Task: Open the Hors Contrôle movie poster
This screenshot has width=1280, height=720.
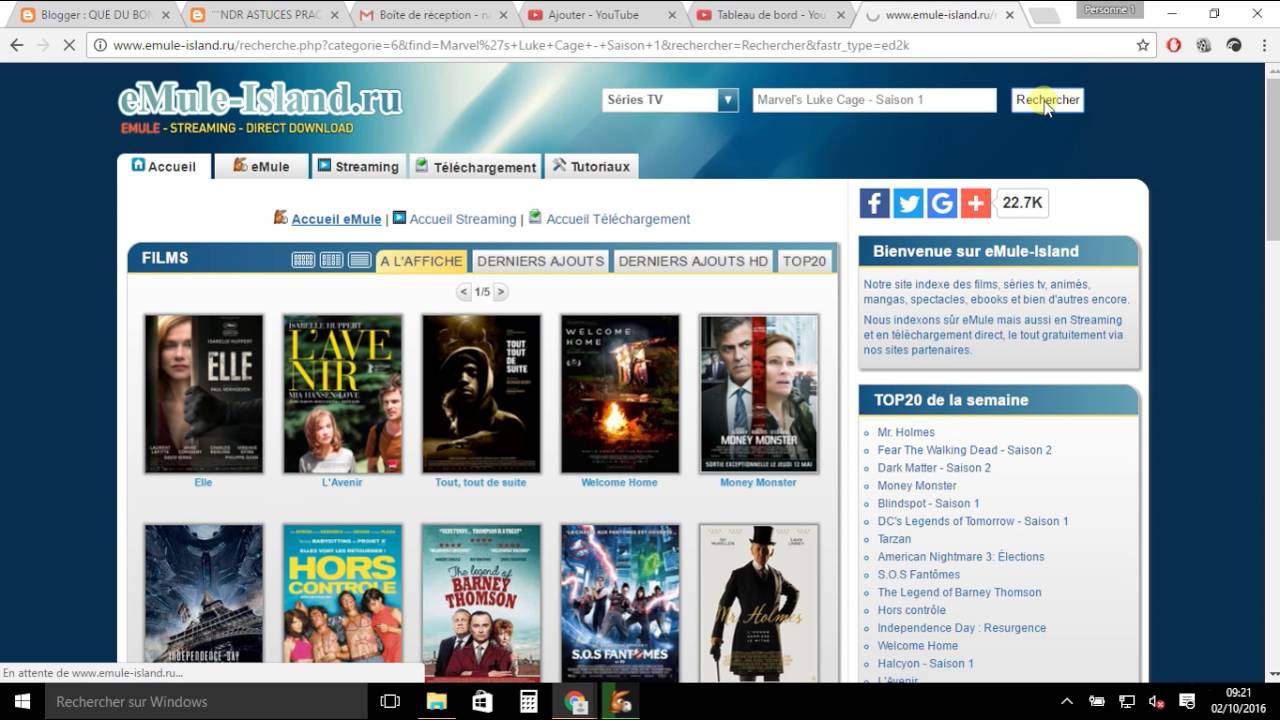Action: pyautogui.click(x=343, y=603)
